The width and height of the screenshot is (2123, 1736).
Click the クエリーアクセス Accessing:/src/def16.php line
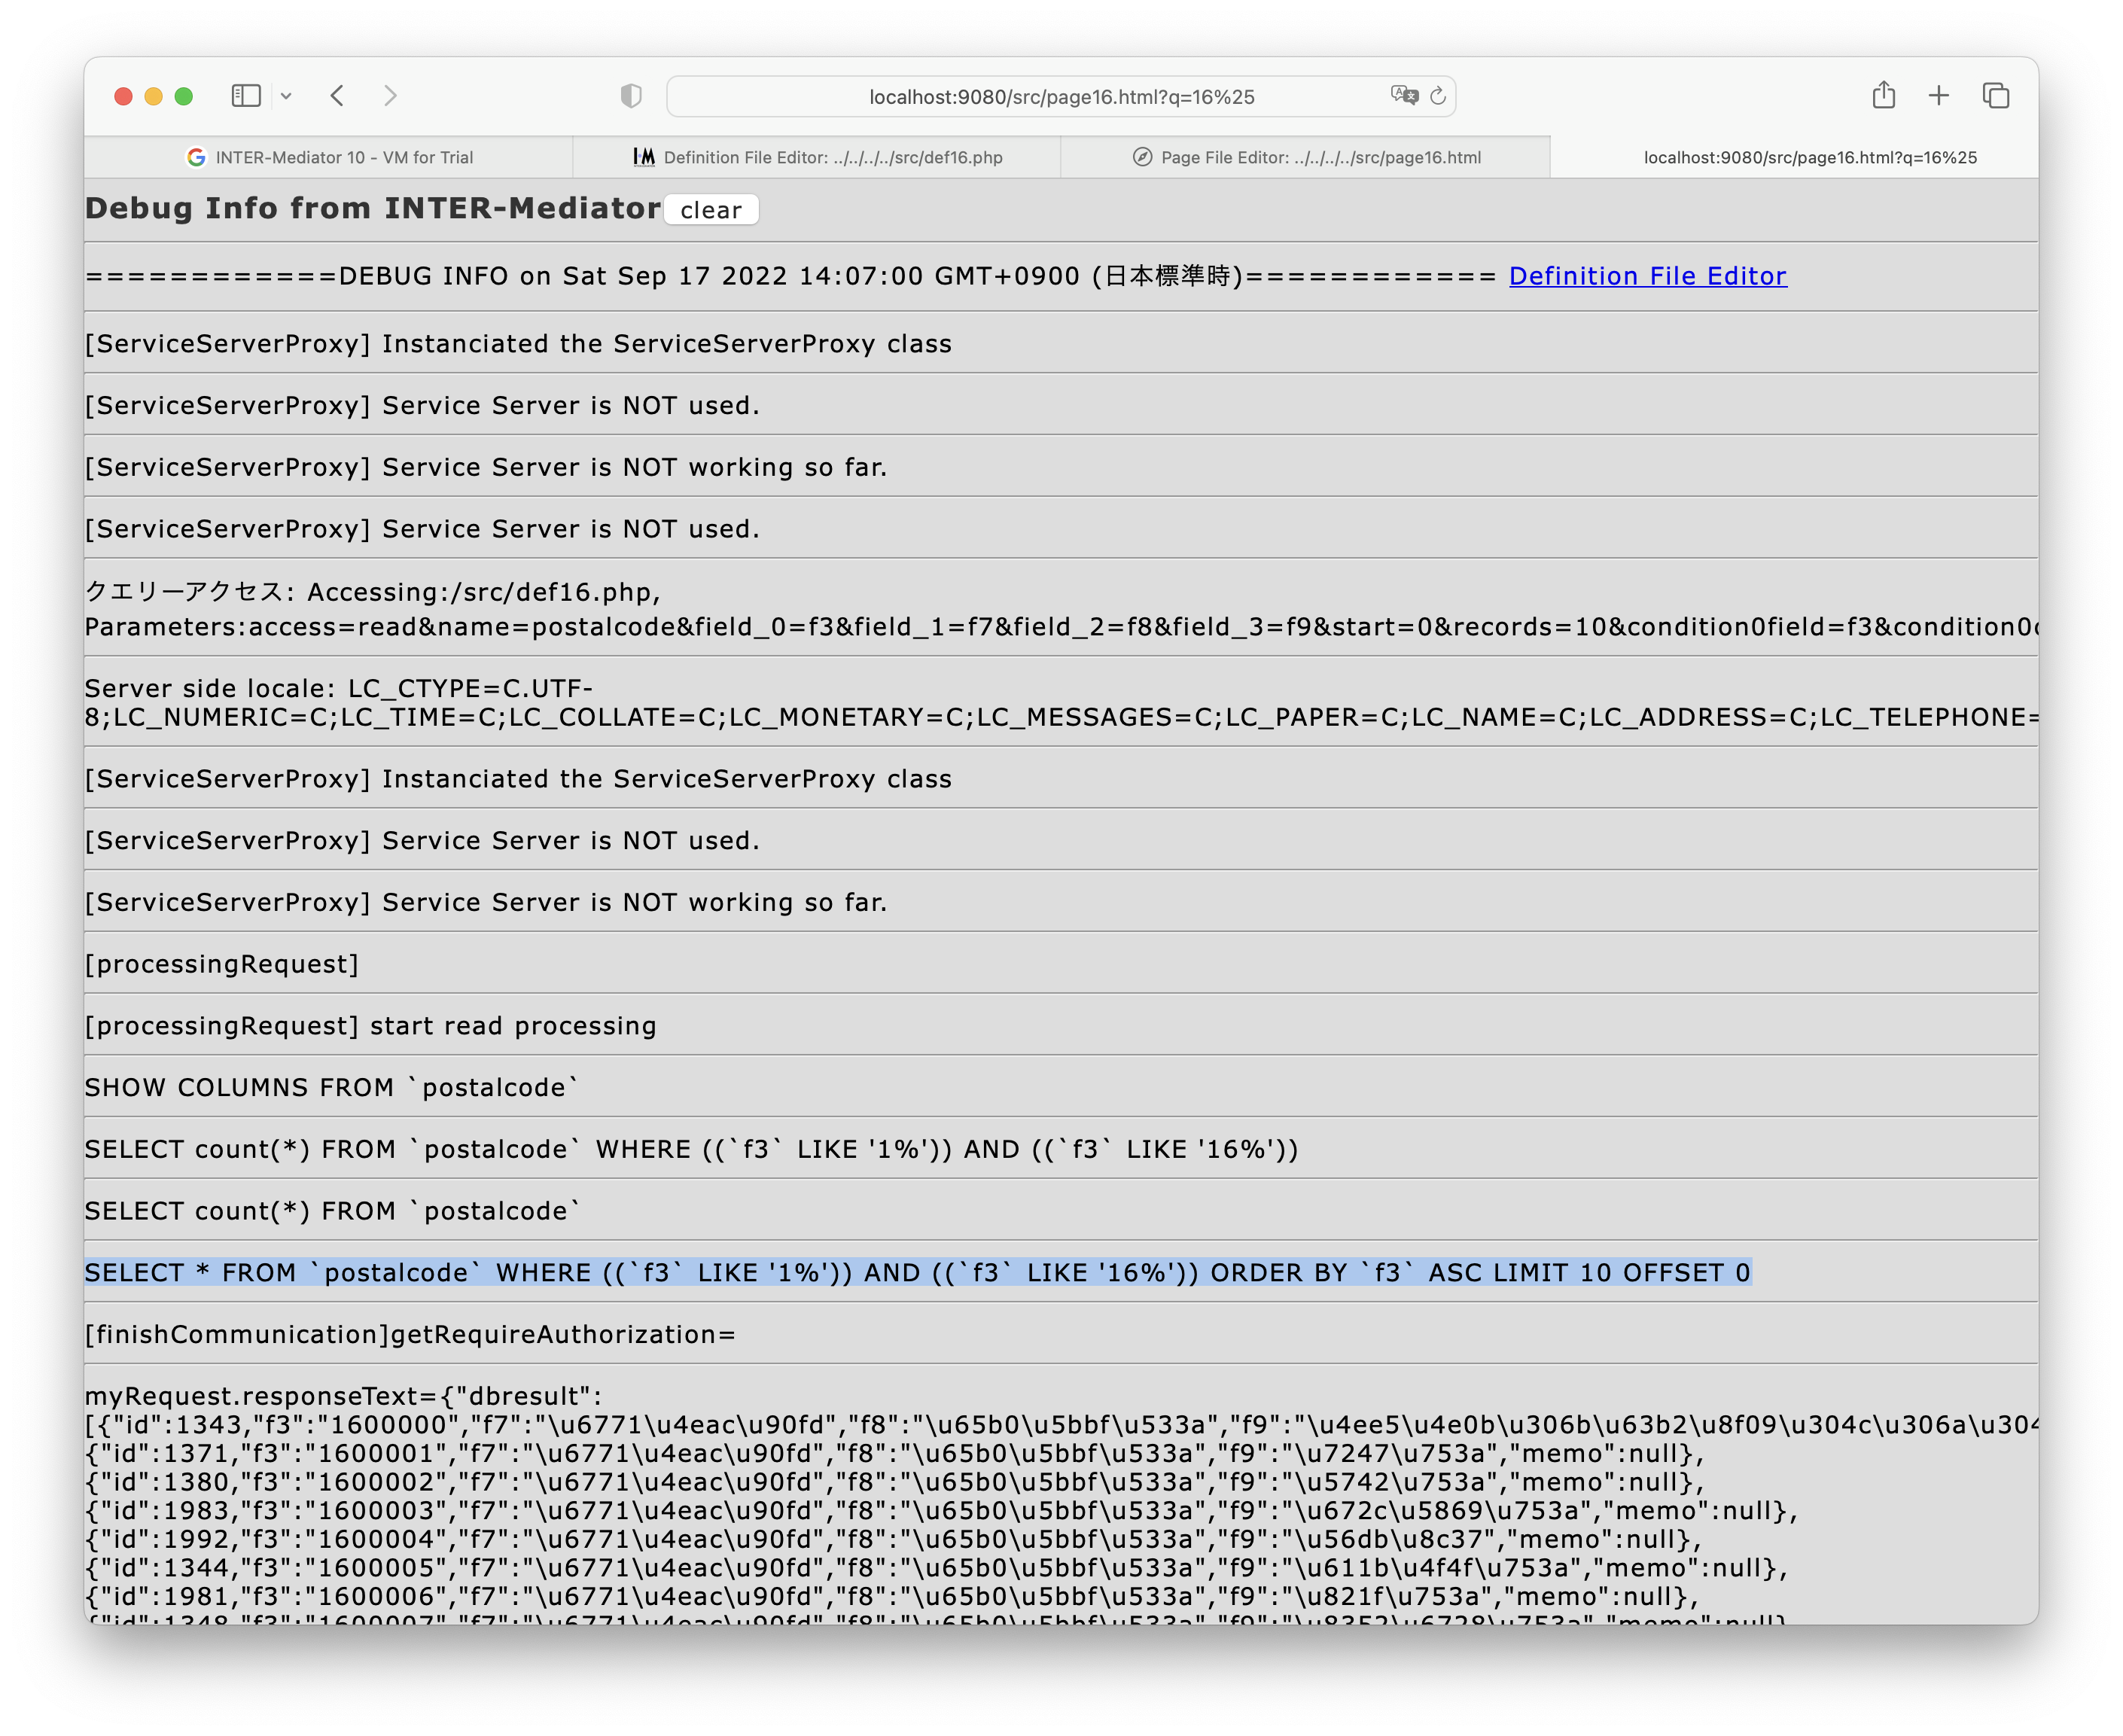coord(372,592)
